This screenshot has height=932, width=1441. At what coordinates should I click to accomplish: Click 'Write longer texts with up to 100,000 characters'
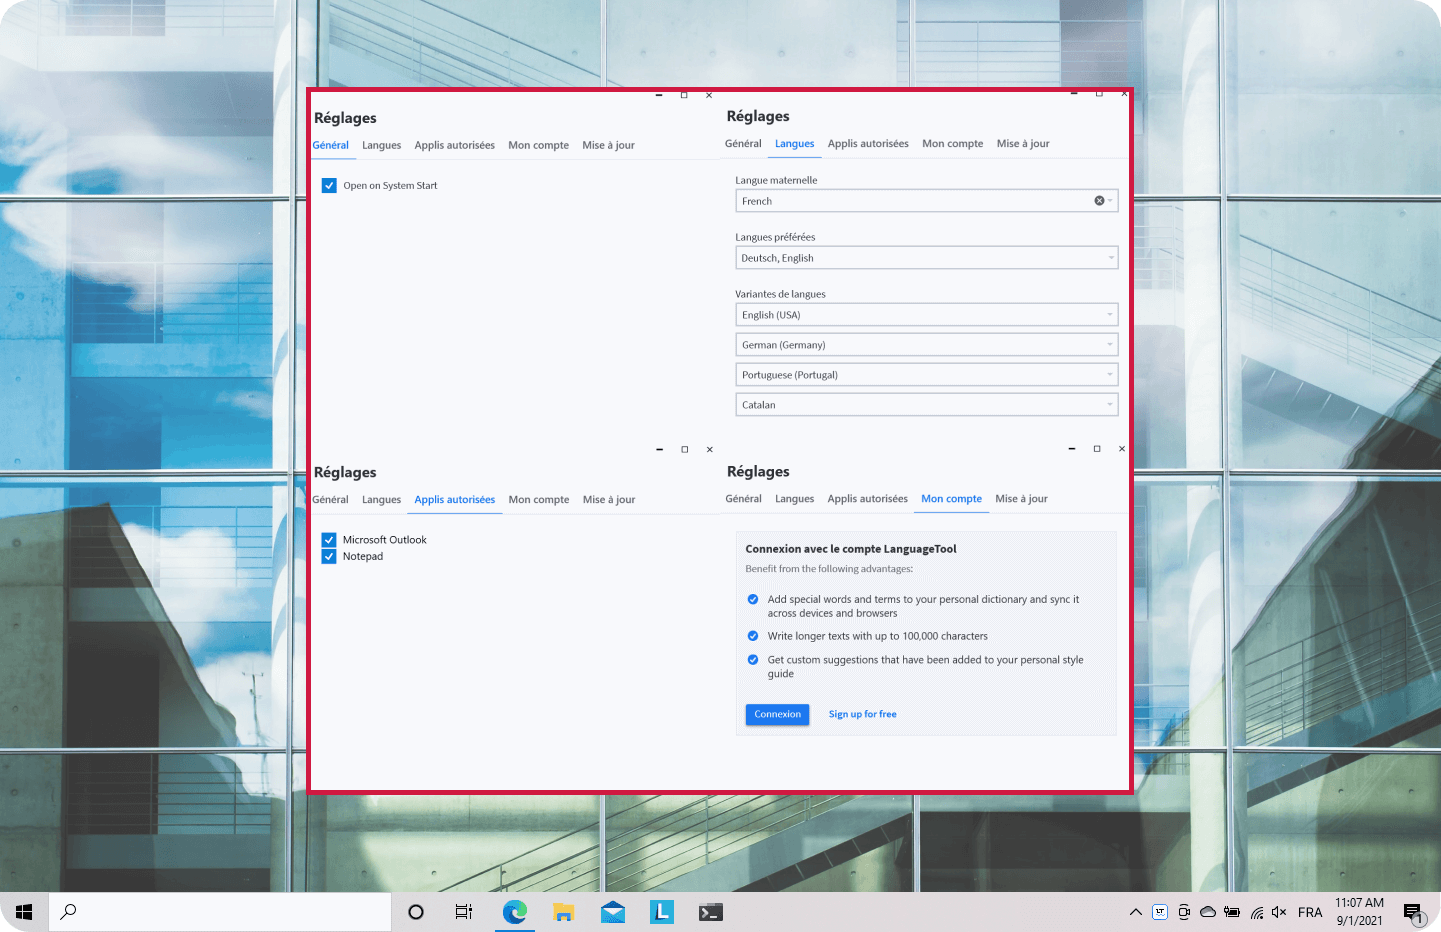click(x=877, y=636)
